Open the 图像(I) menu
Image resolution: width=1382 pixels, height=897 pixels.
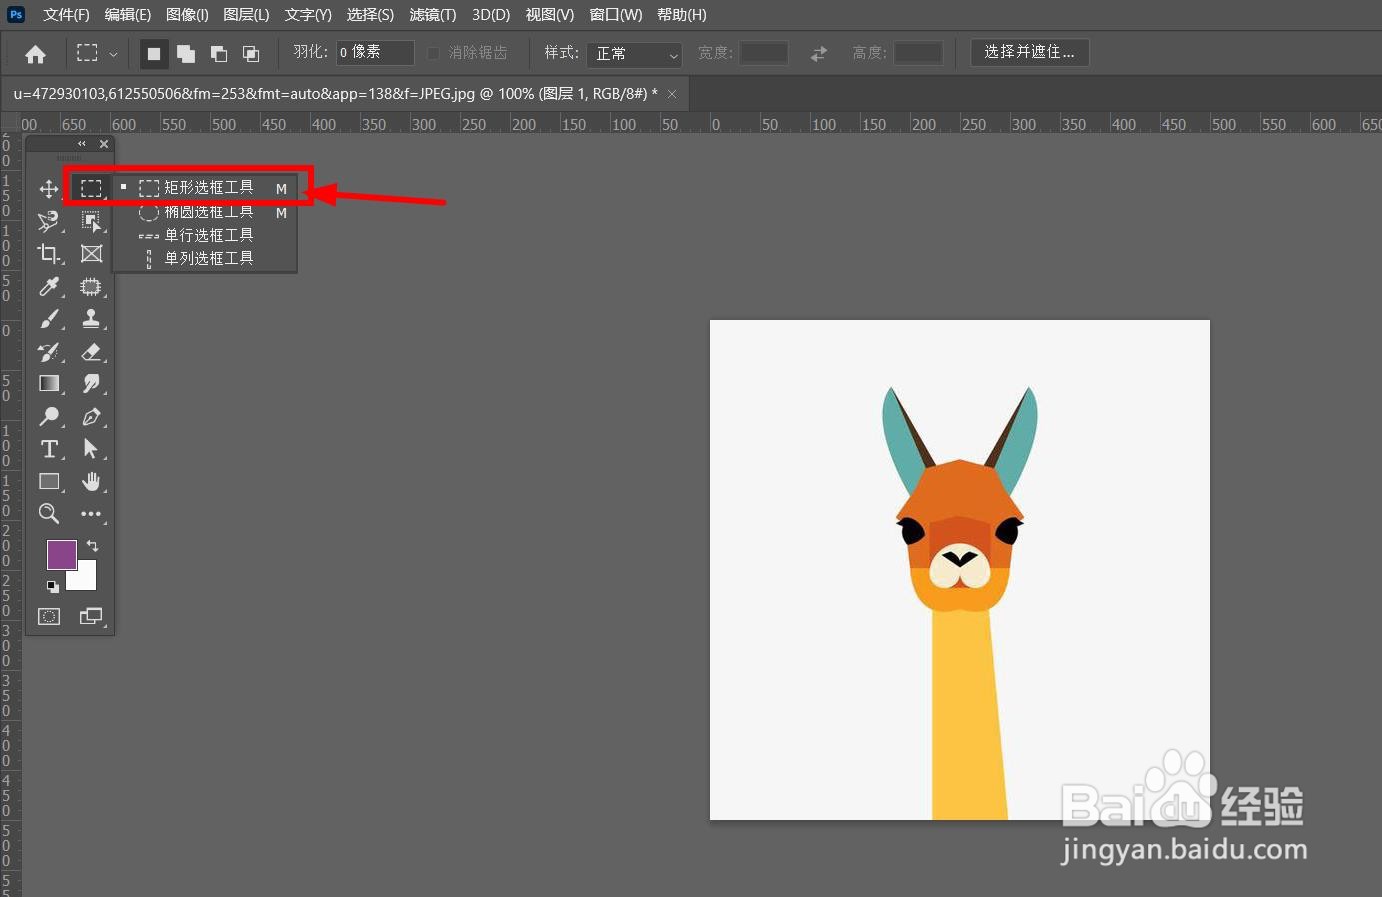tap(187, 15)
